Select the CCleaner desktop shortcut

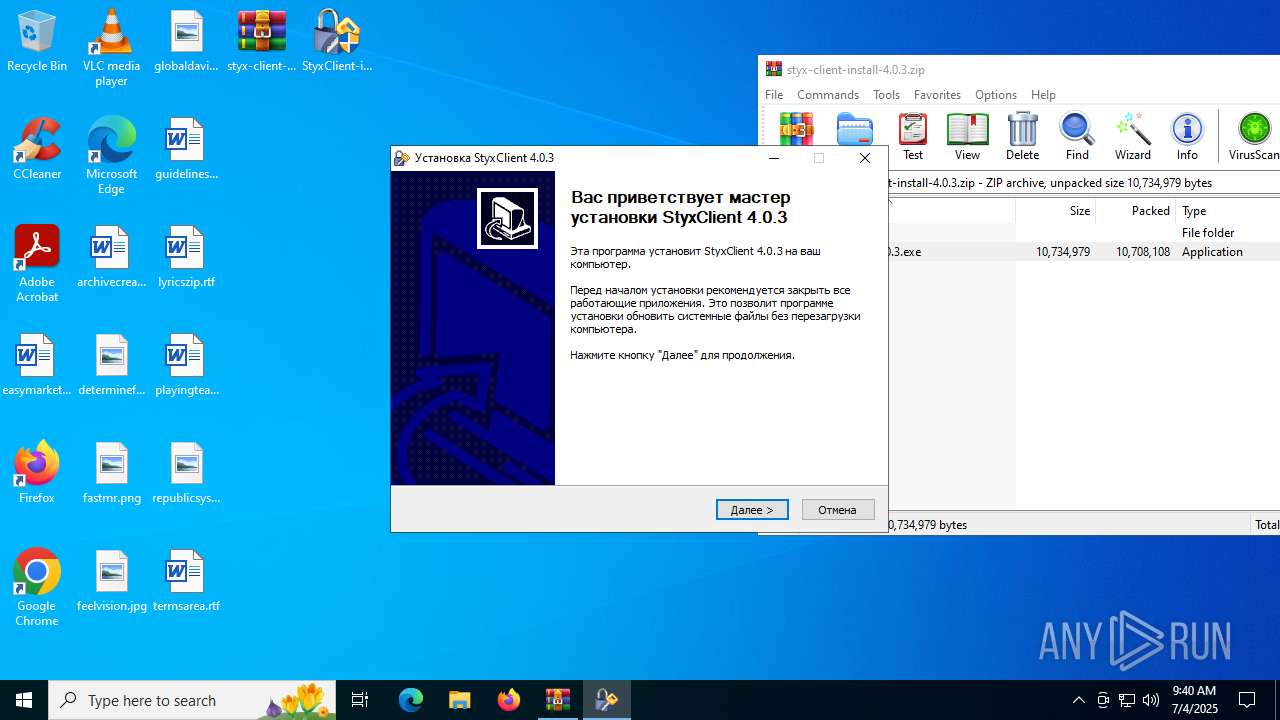coord(37,150)
